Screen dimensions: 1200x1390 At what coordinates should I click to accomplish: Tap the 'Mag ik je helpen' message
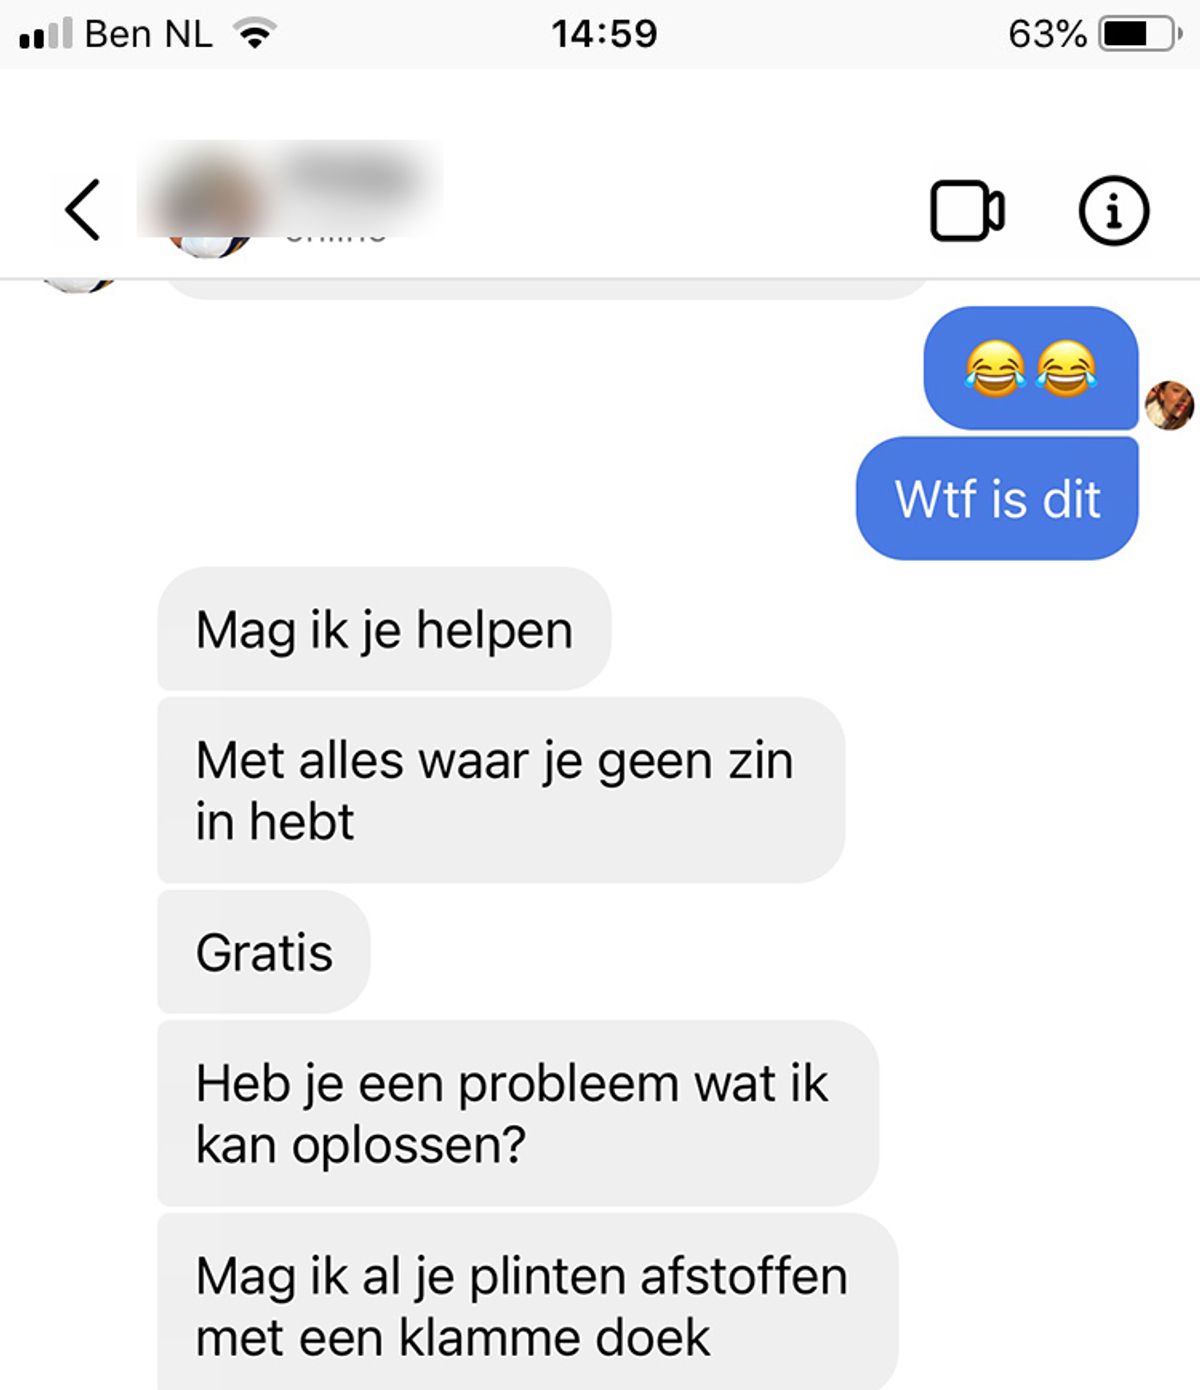[x=384, y=629]
